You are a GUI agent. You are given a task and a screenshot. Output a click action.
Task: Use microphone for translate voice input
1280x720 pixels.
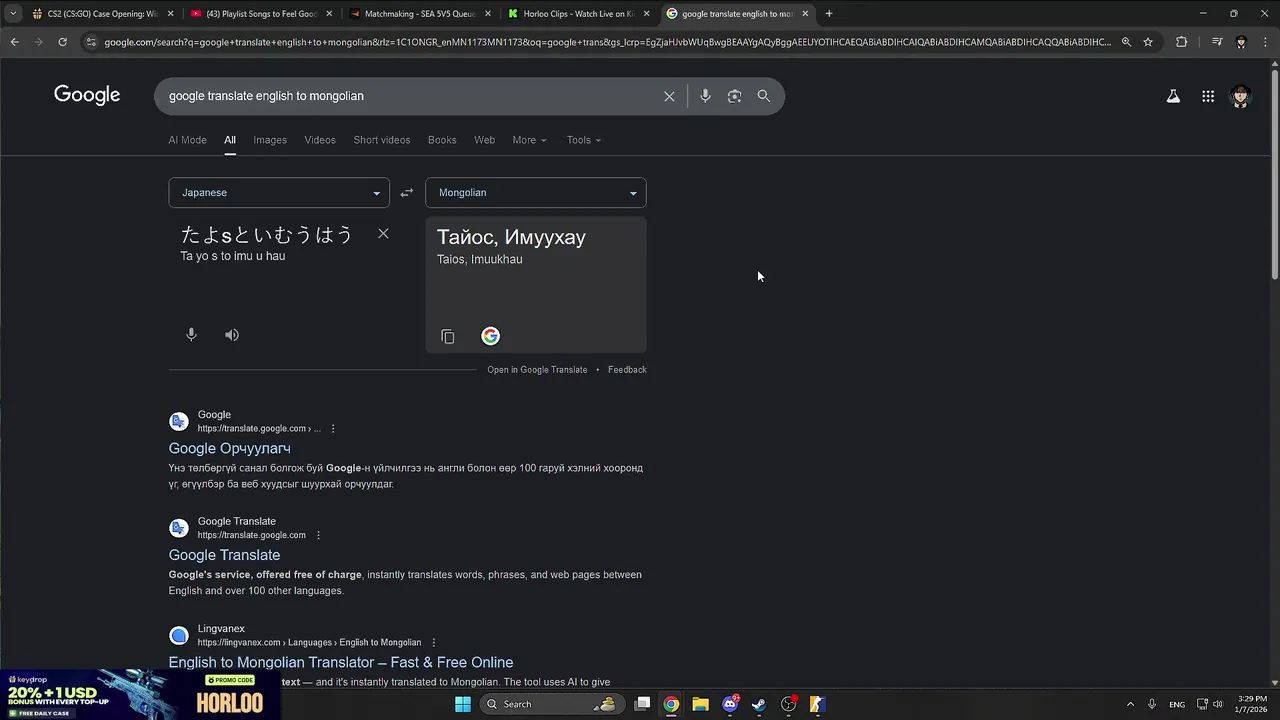pyautogui.click(x=191, y=335)
